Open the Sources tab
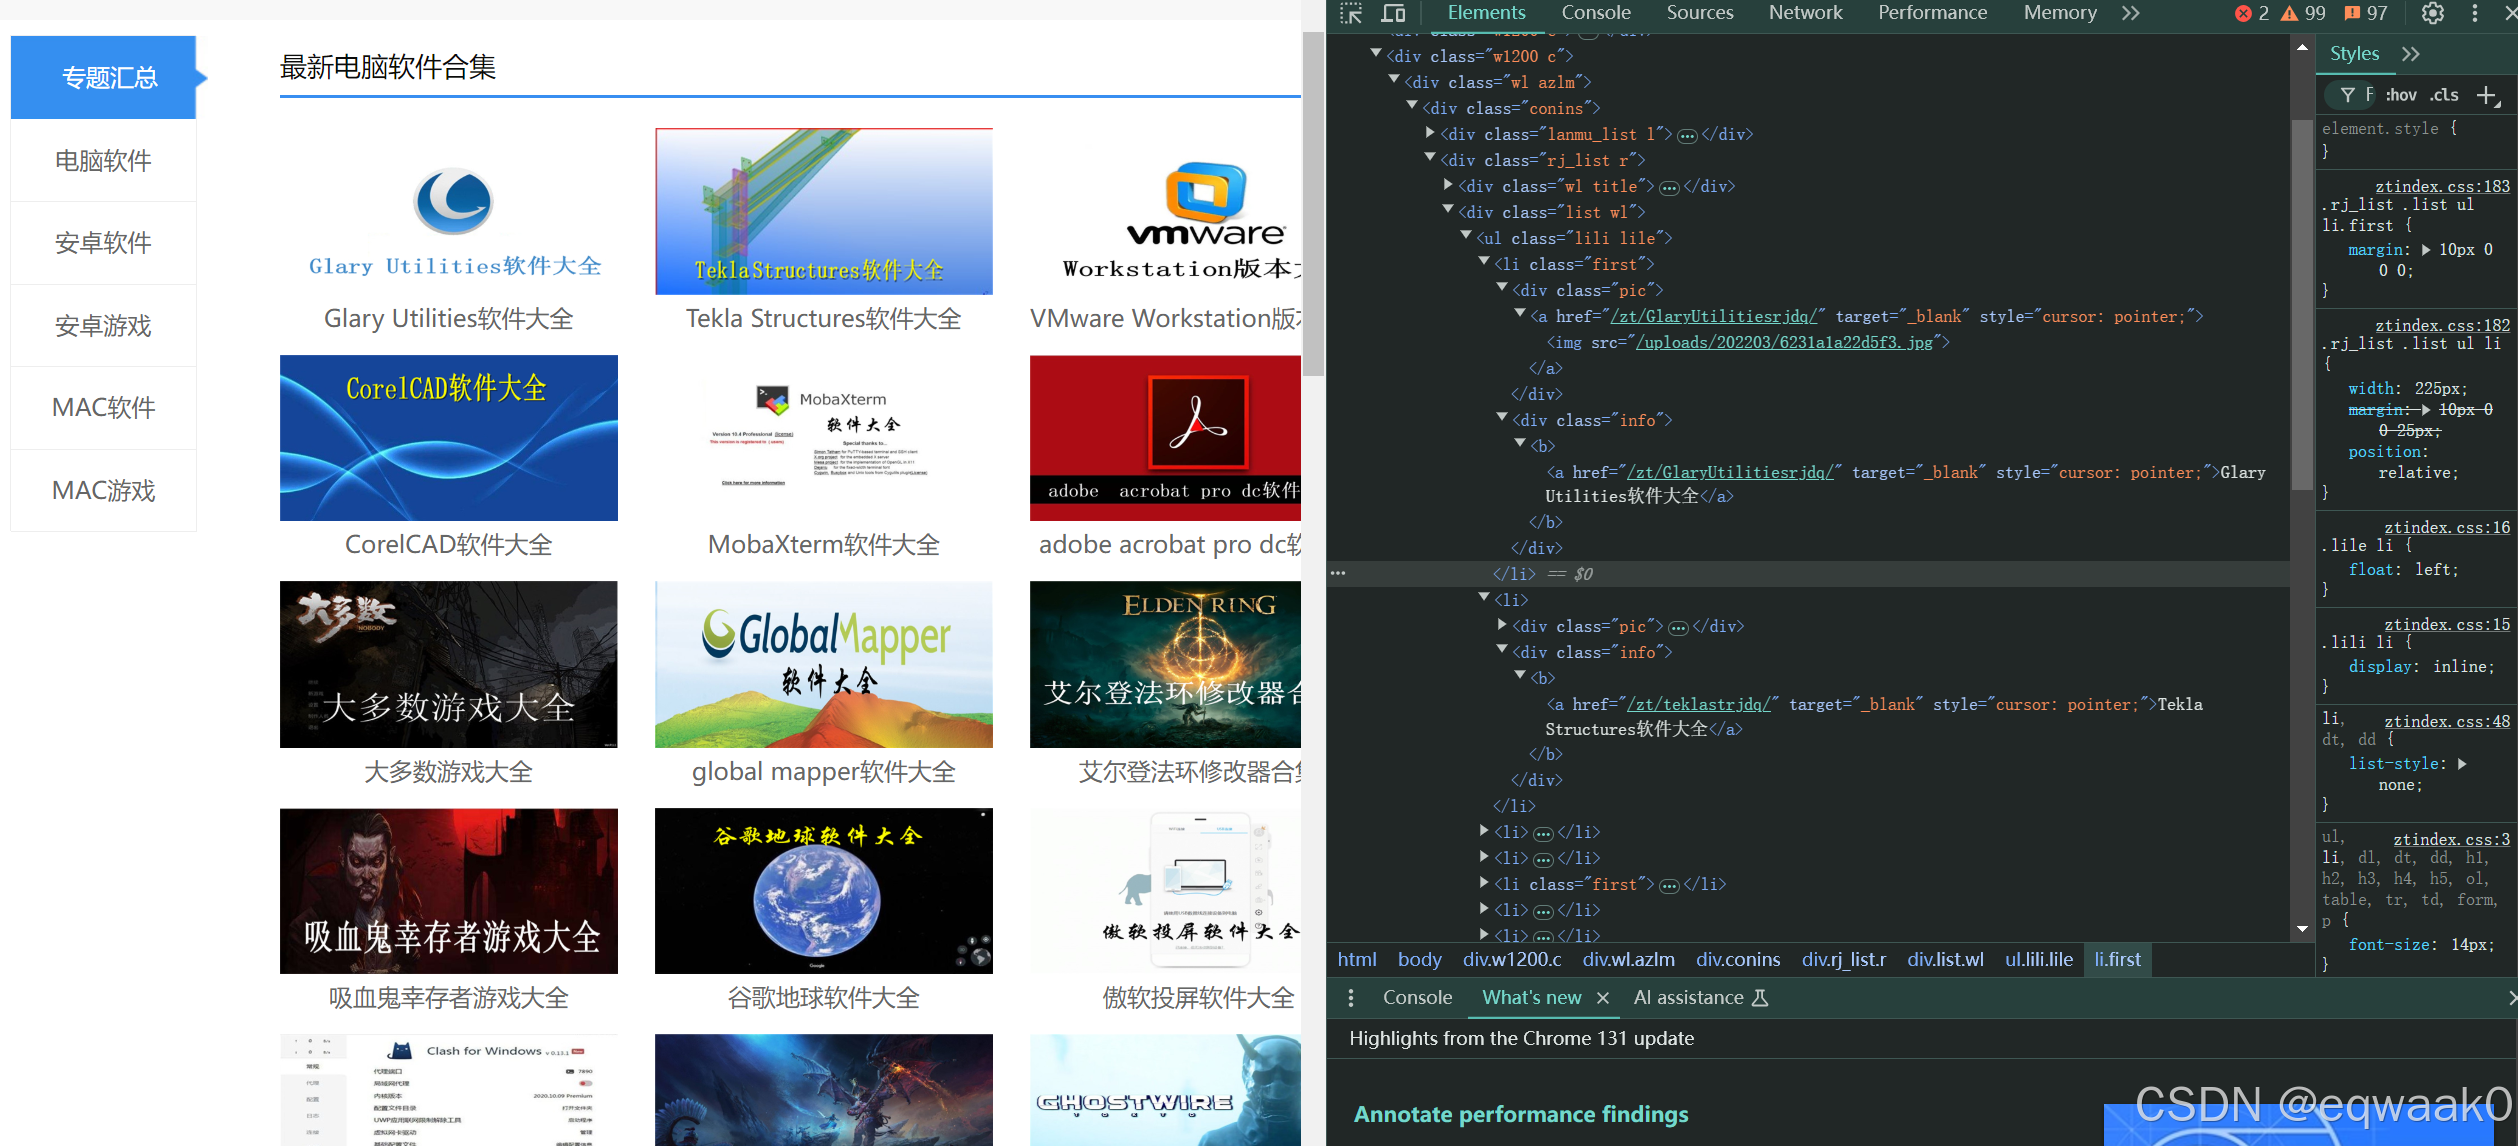 pos(1699,13)
